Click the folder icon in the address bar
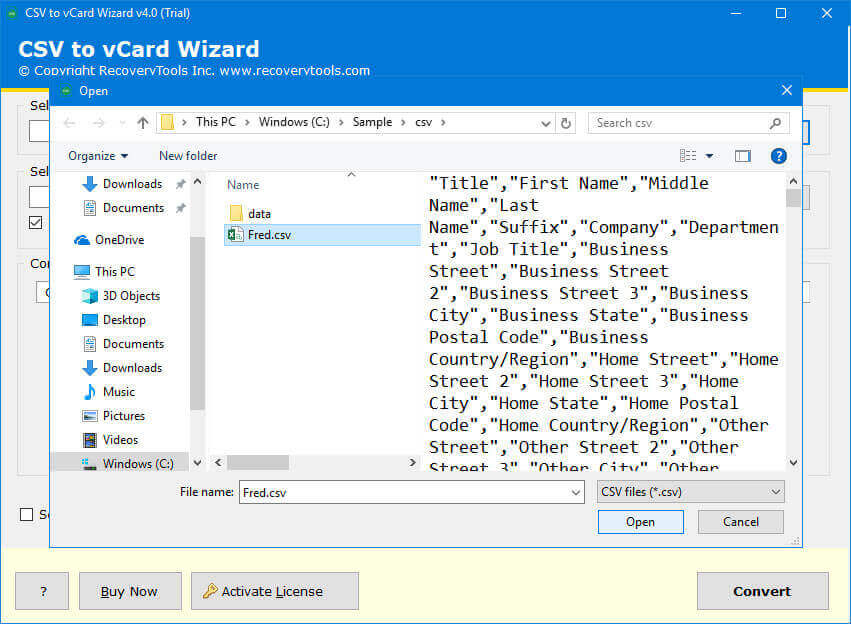The width and height of the screenshot is (851, 624). 168,123
